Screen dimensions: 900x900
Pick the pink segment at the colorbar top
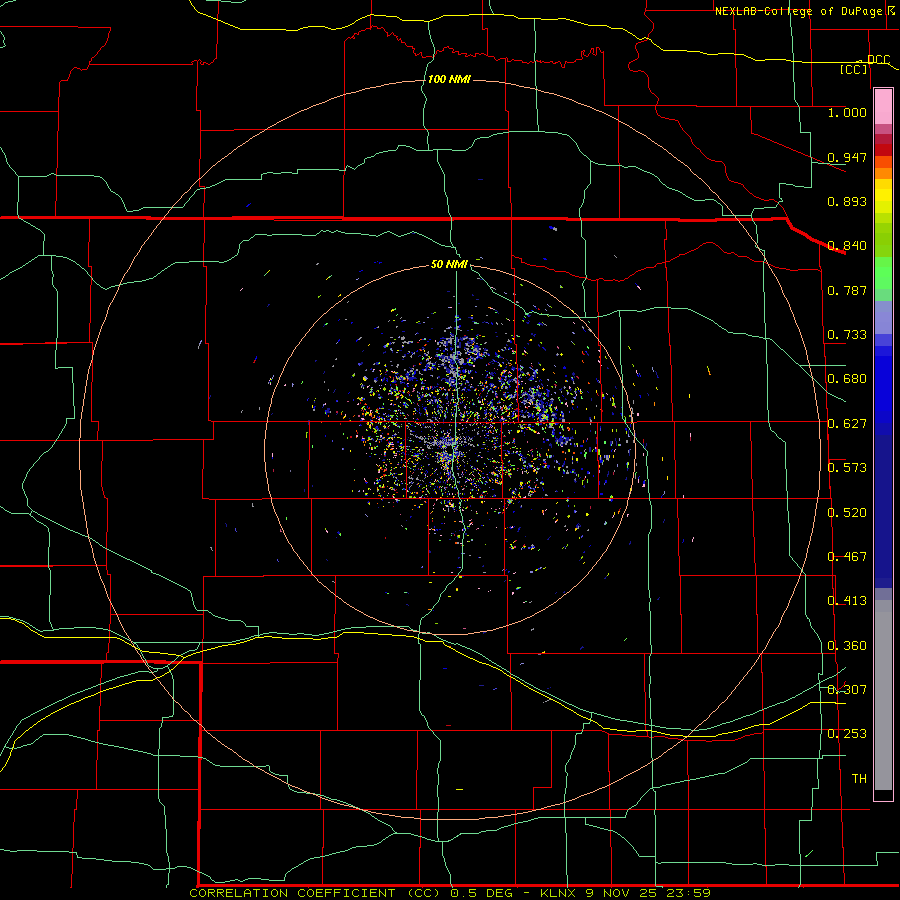coord(883,107)
